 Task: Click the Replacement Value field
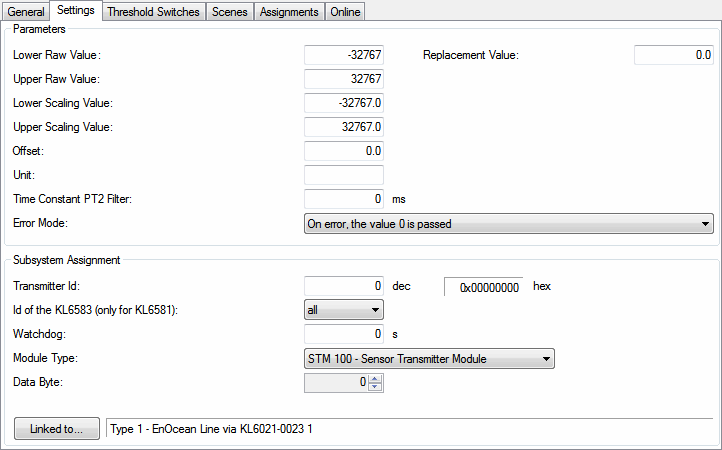tap(674, 55)
